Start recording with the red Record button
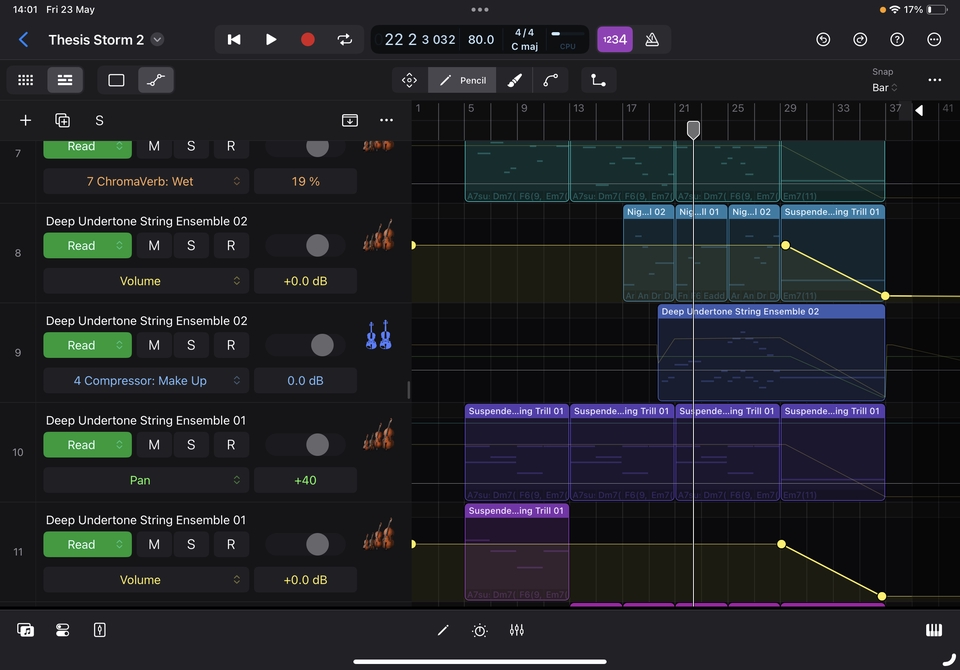The height and width of the screenshot is (670, 960). click(307, 40)
